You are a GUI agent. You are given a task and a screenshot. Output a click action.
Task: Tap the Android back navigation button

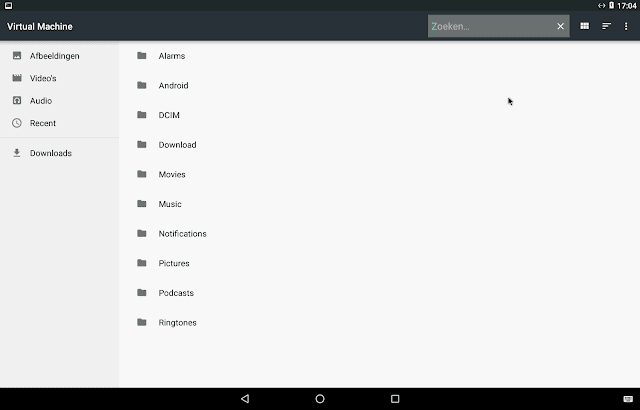[245, 399]
